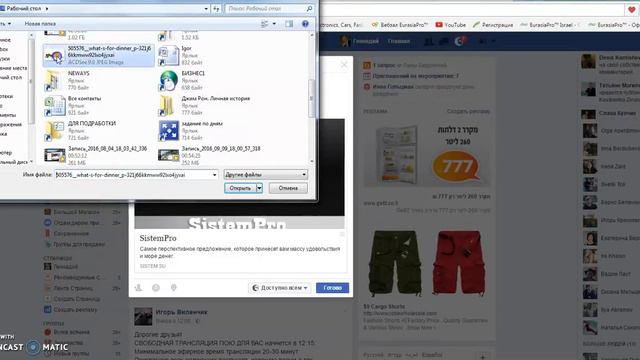Select the 'what-s-for-dinner' JPEG file thumbnail
The image size is (640, 360).
[x=54, y=56]
